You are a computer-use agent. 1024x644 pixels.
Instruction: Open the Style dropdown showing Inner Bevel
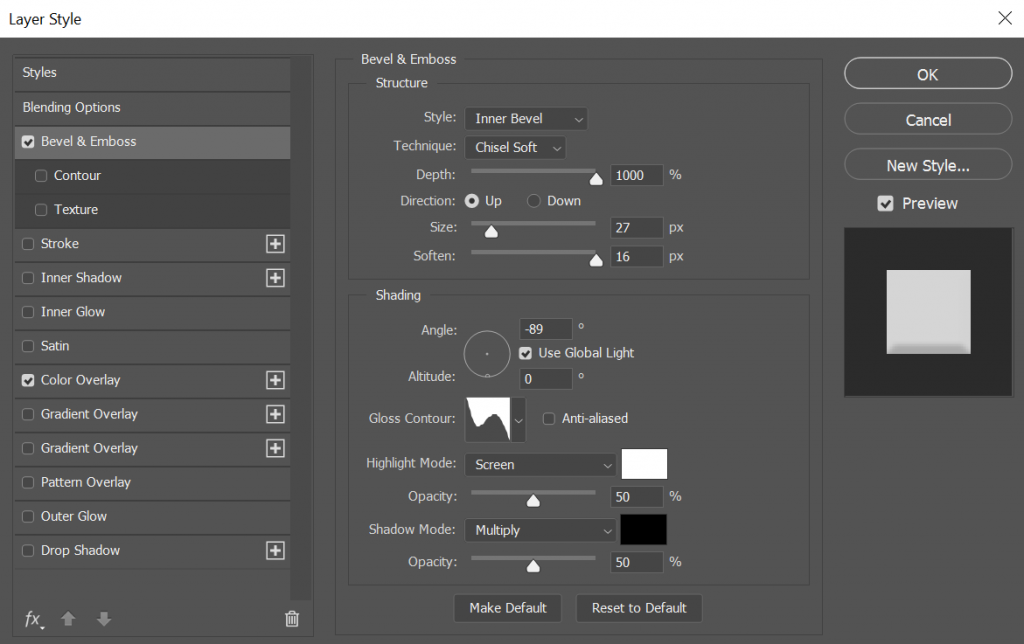click(x=526, y=119)
